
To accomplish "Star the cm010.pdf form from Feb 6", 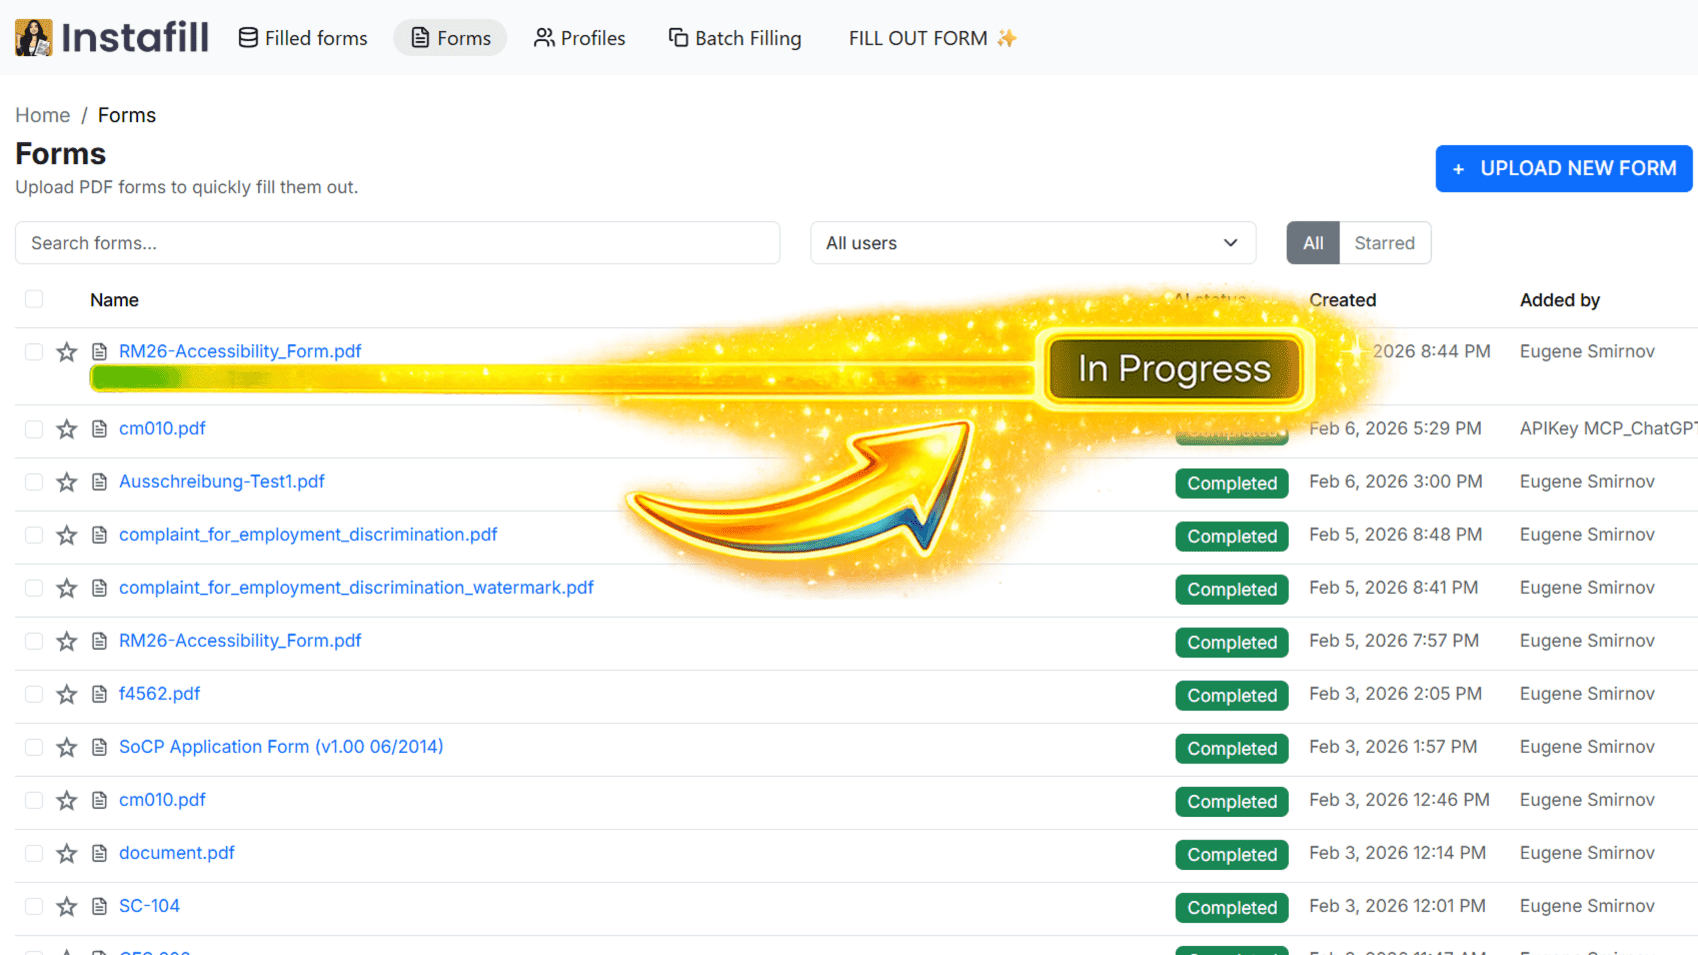I will point(67,429).
